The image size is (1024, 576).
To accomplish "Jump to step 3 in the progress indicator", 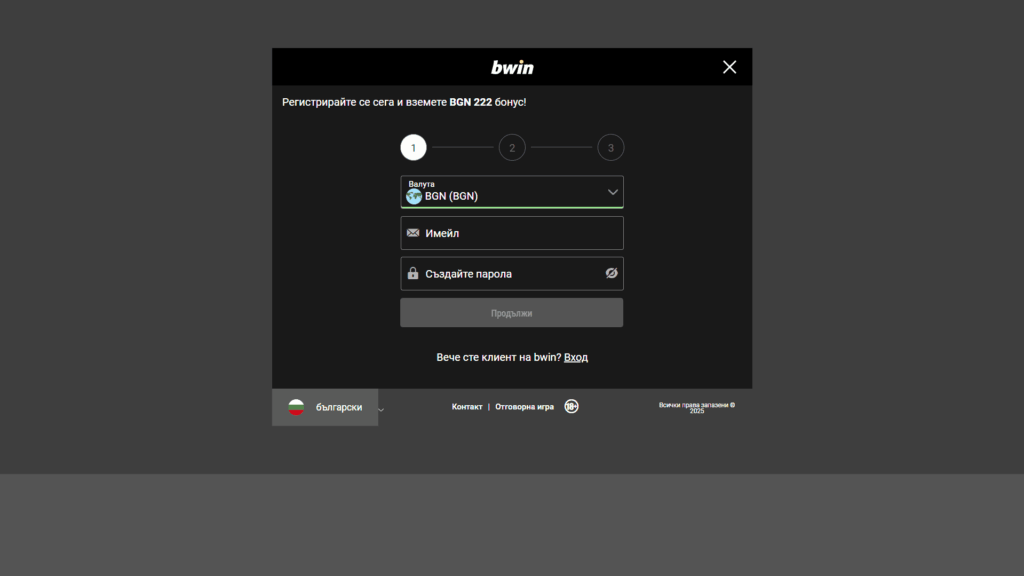I will (x=610, y=148).
